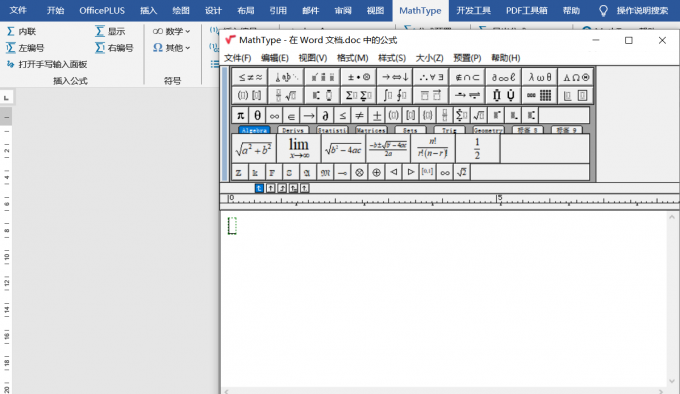The image size is (680, 394).
Task: Insert a left-numbered equation (左编号)
Action: tap(25, 48)
